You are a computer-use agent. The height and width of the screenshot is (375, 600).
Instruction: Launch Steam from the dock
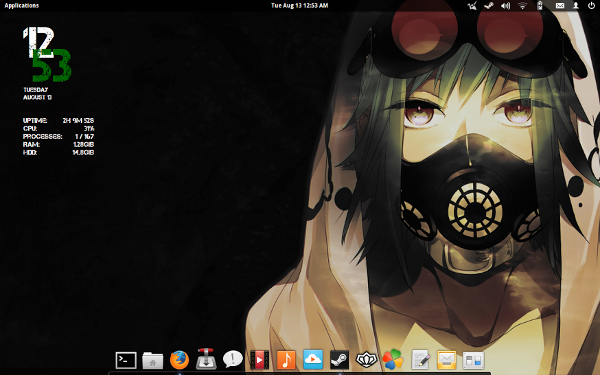tap(339, 360)
